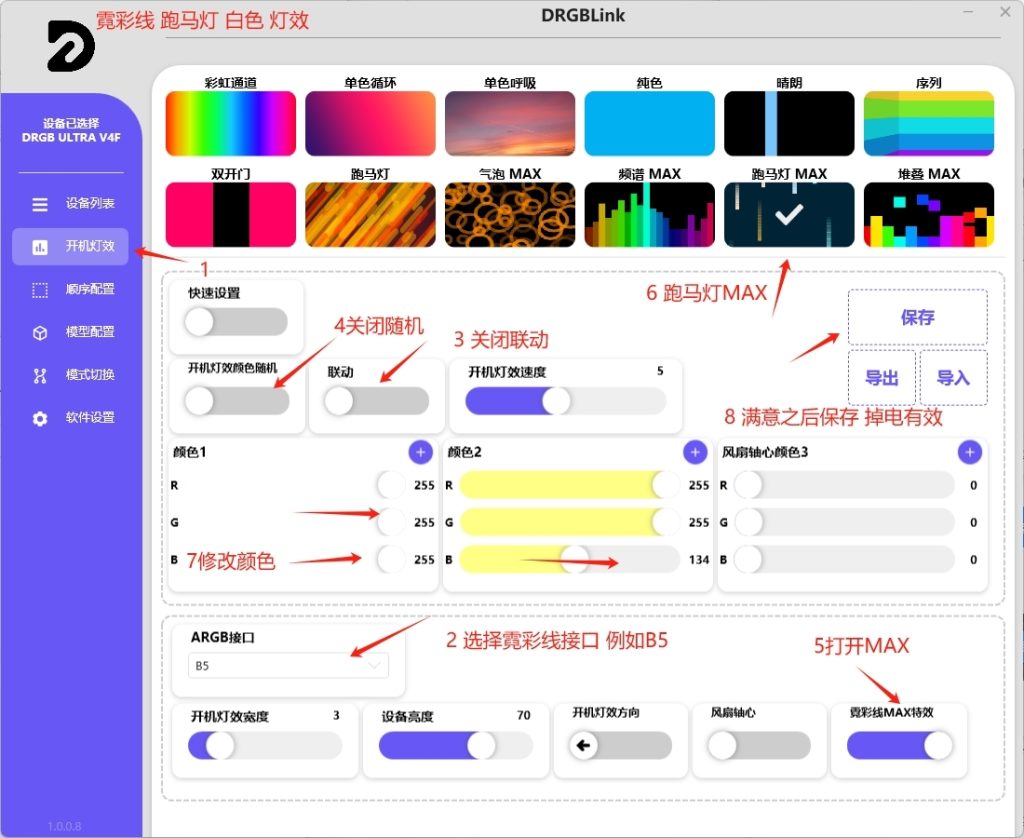Click the DRGBLink window title
The image size is (1024, 838).
pos(583,16)
